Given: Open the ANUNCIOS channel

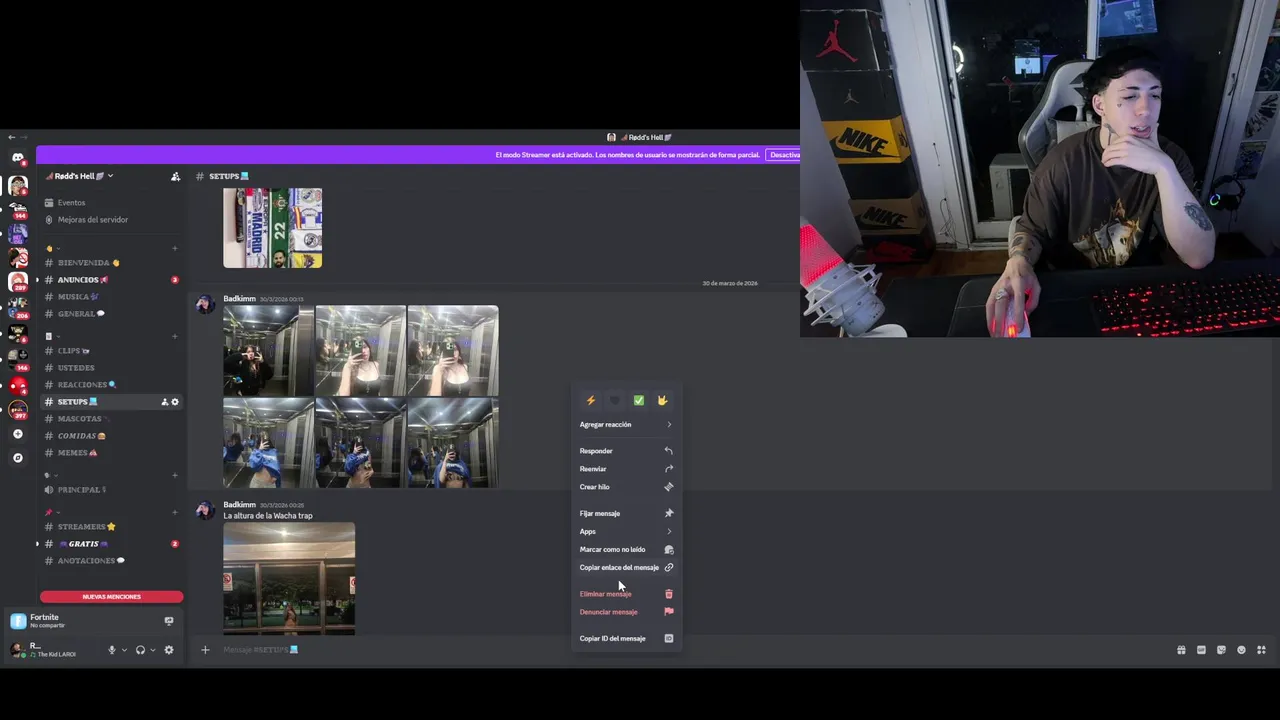Looking at the screenshot, I should pyautogui.click(x=111, y=280).
